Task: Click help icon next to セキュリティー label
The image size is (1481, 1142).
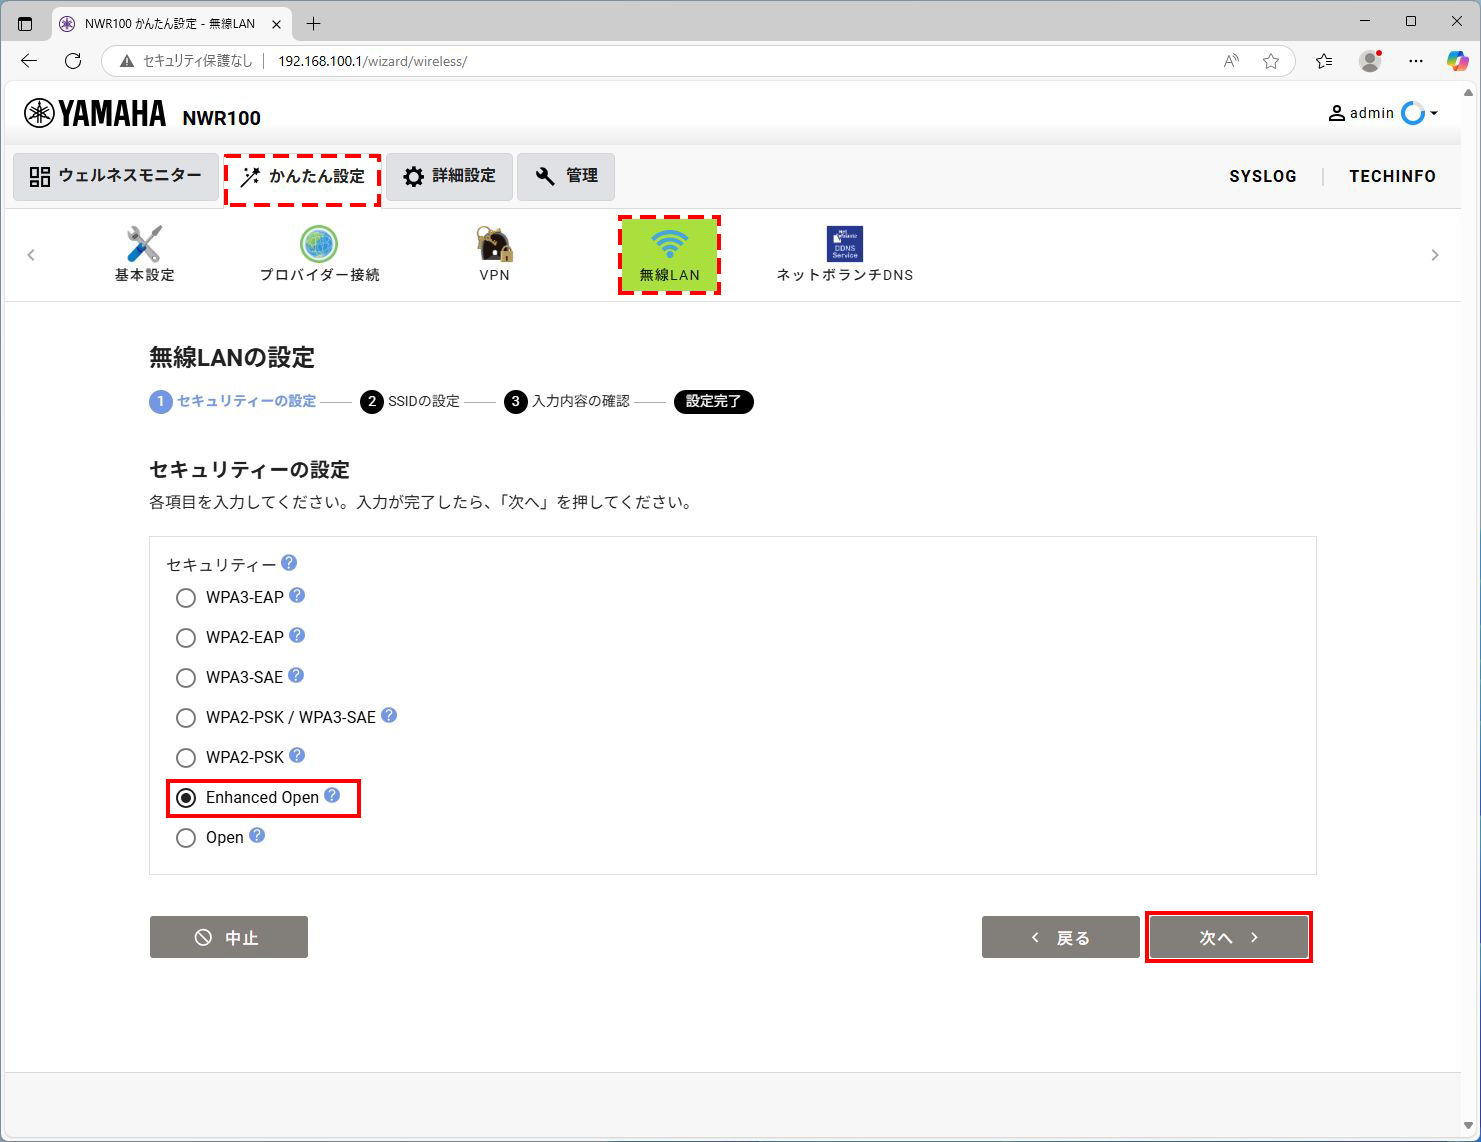Action: tap(289, 563)
